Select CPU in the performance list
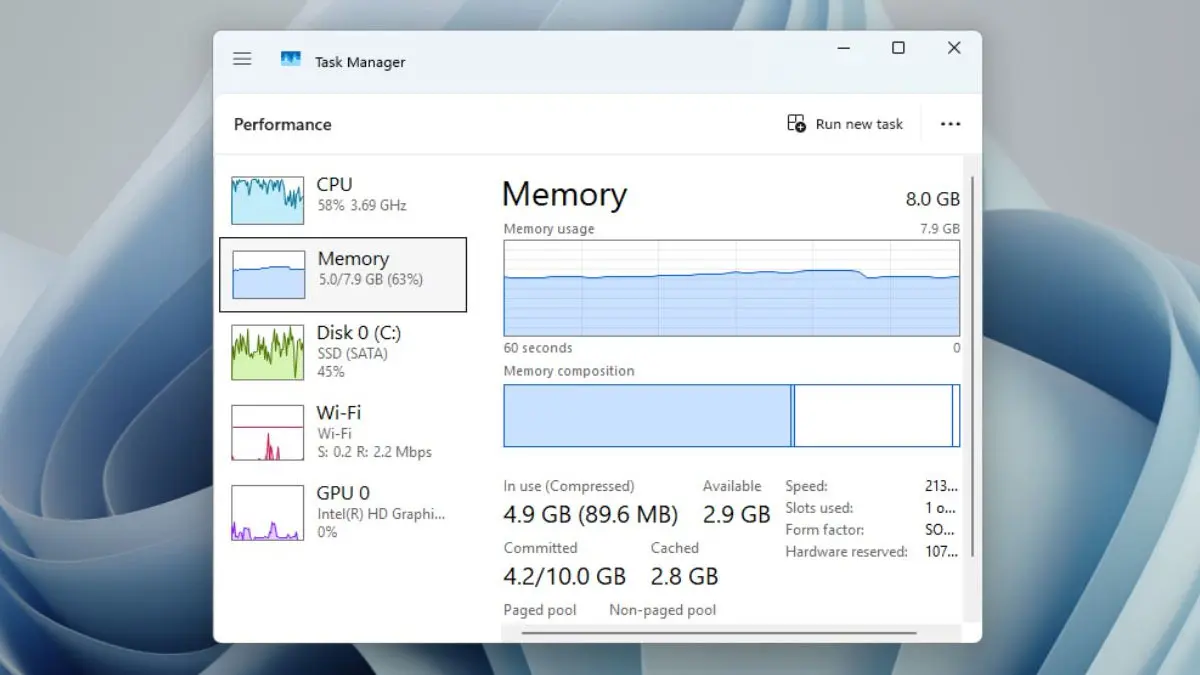Viewport: 1200px width, 675px height. click(343, 200)
